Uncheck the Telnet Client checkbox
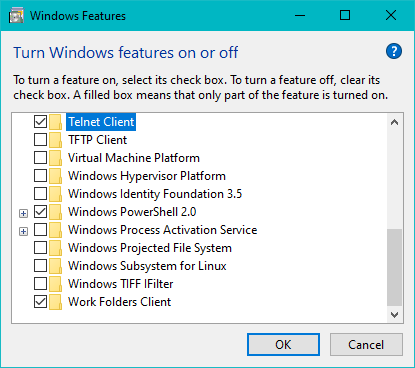Image resolution: width=415 pixels, height=368 pixels. (40, 122)
